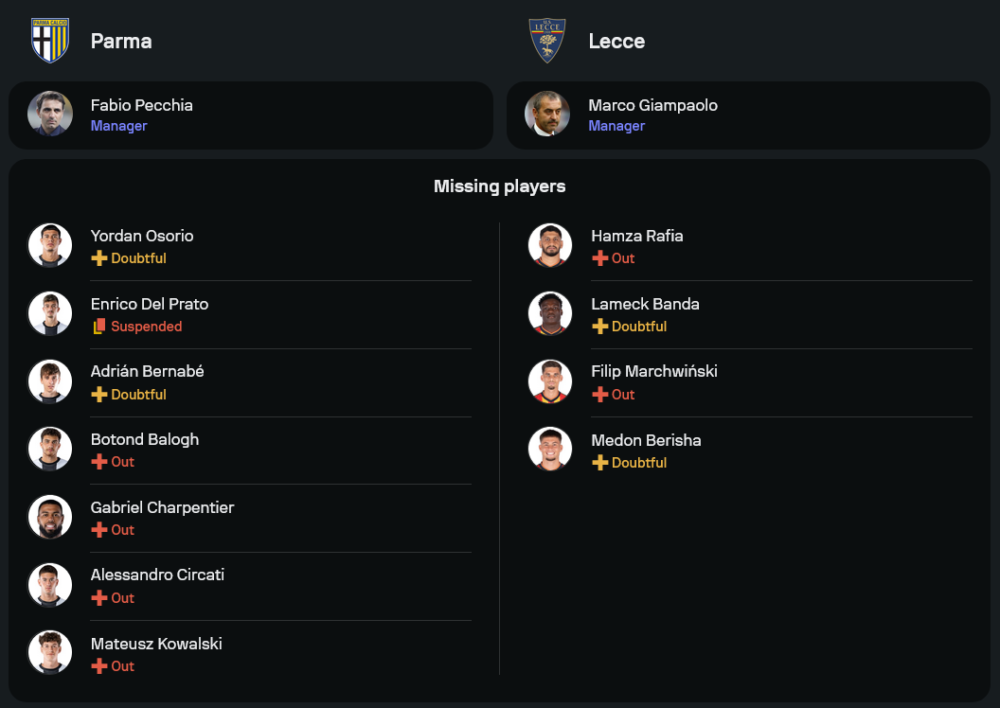Click the yellow doubtful icon for Bernabé

[x=99, y=395]
